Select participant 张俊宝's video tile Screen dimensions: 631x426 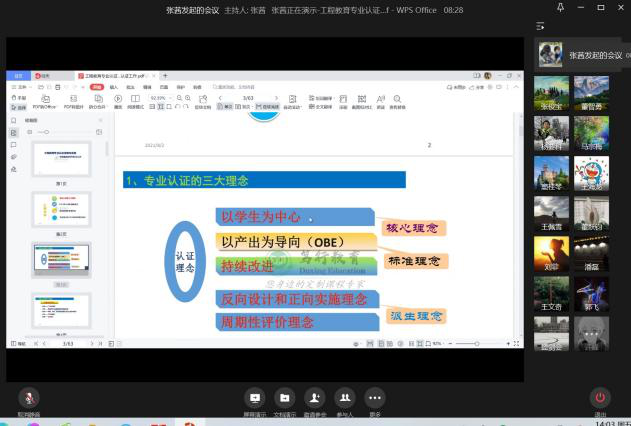pos(551,96)
